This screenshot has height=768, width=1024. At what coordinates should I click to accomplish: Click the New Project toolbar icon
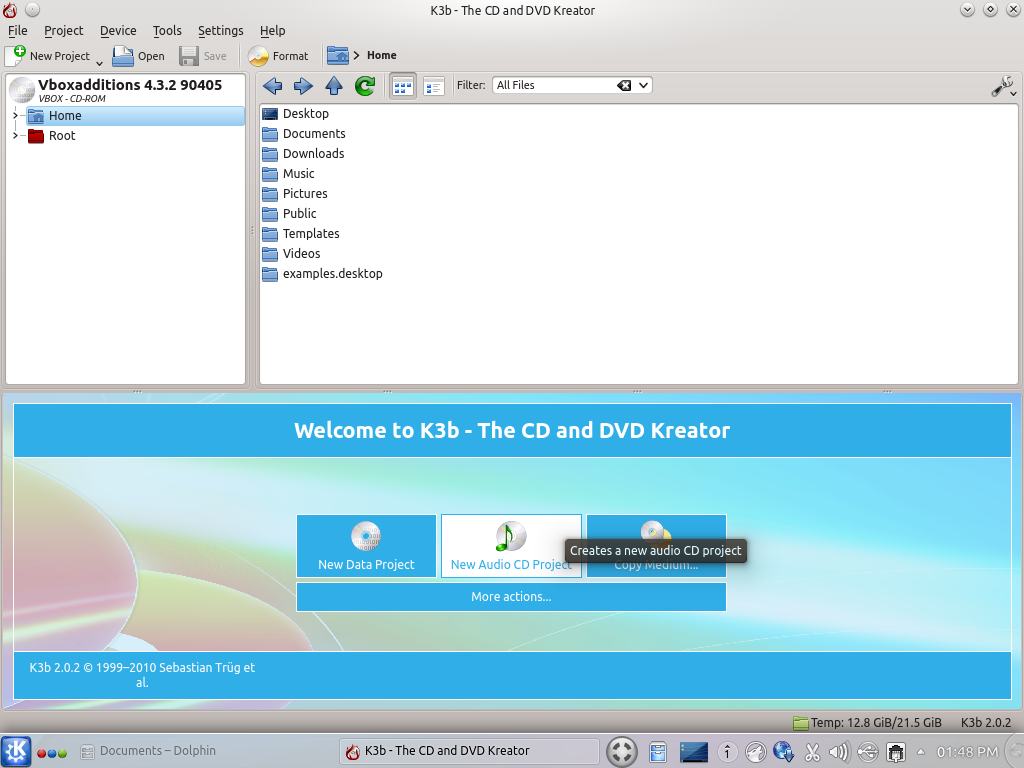15,56
